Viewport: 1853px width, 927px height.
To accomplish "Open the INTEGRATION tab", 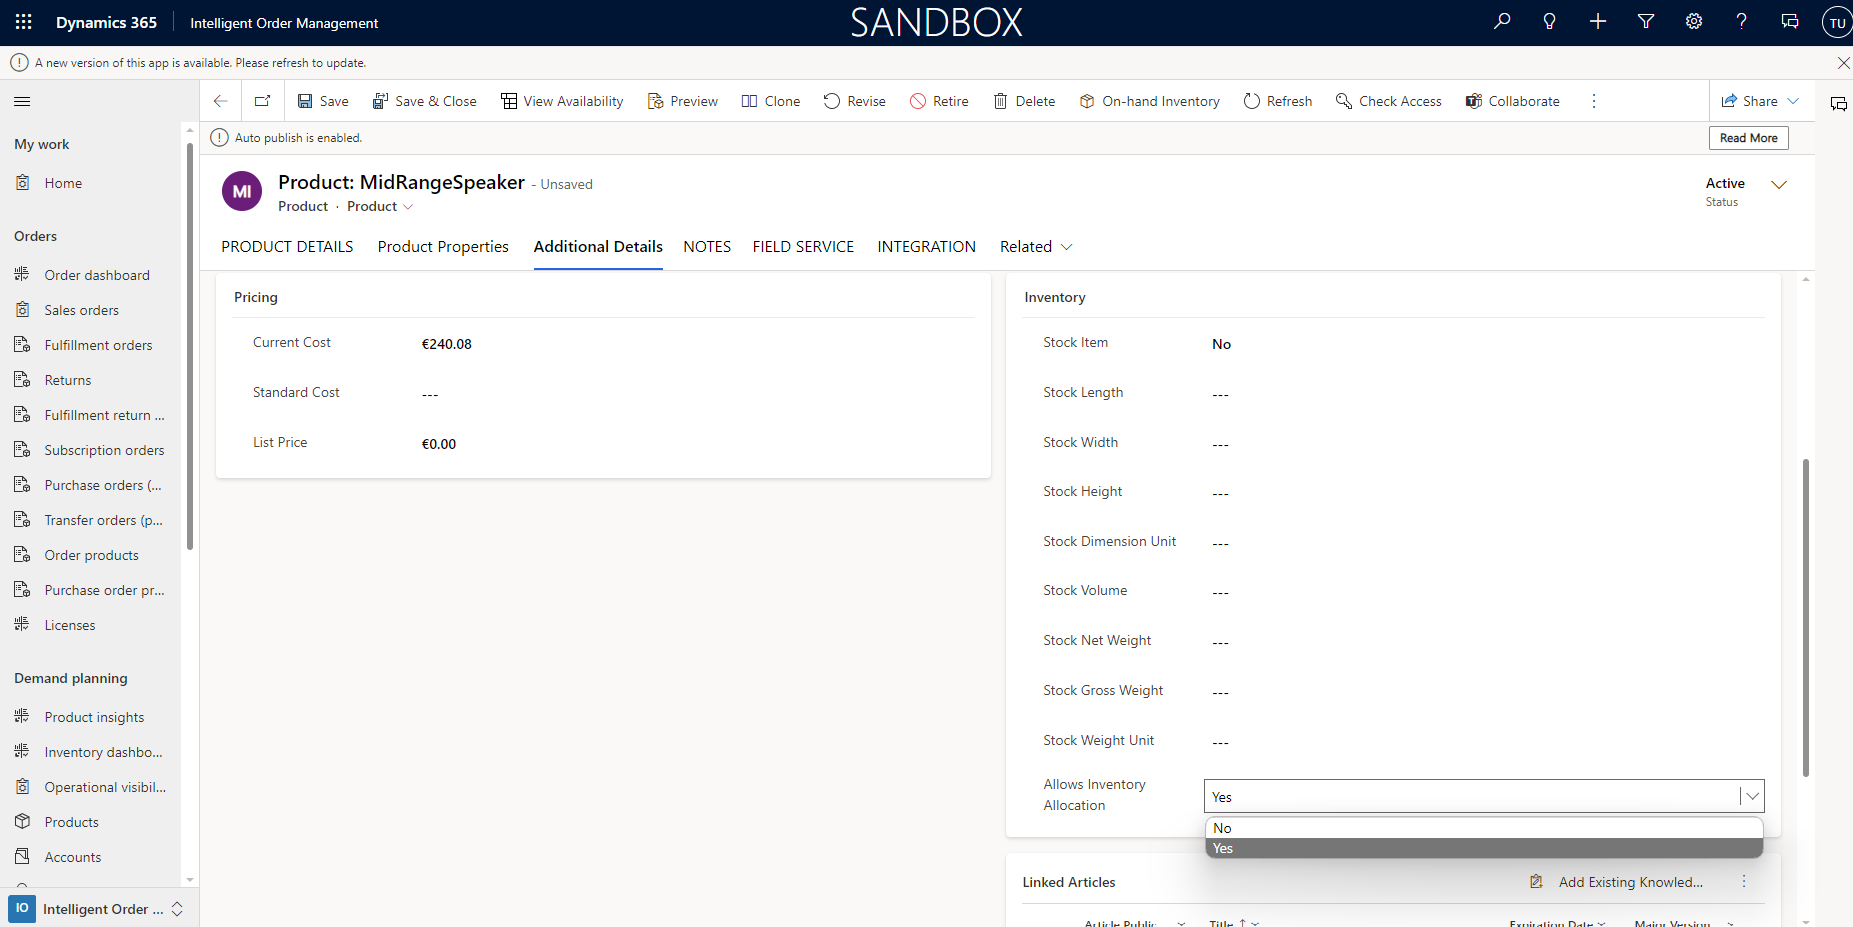I will pyautogui.click(x=926, y=247).
